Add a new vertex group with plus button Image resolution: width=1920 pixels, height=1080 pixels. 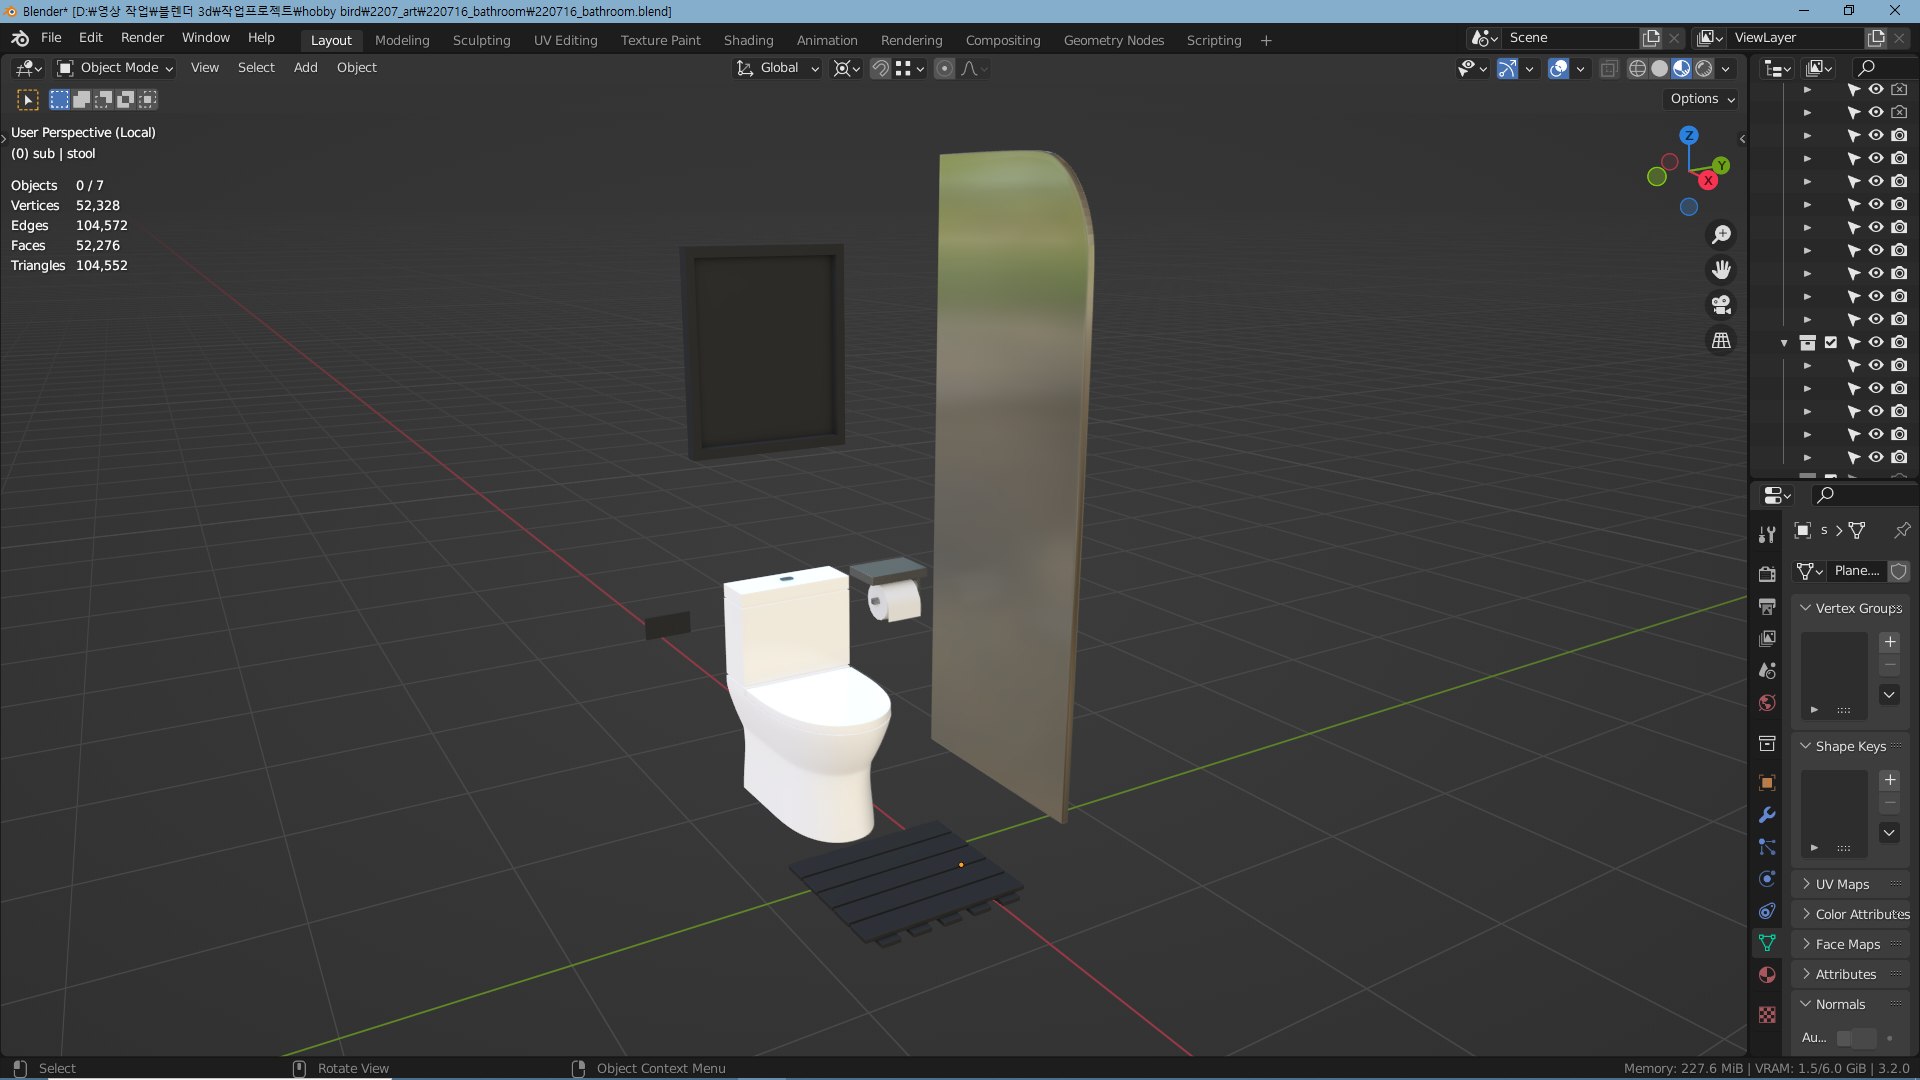(x=1889, y=642)
